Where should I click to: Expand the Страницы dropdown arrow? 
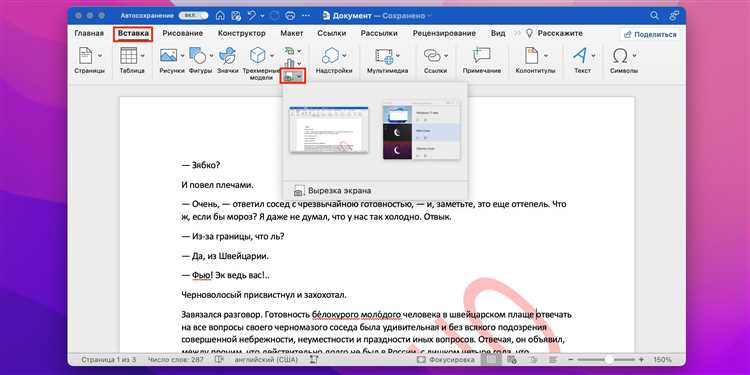pyautogui.click(x=100, y=56)
